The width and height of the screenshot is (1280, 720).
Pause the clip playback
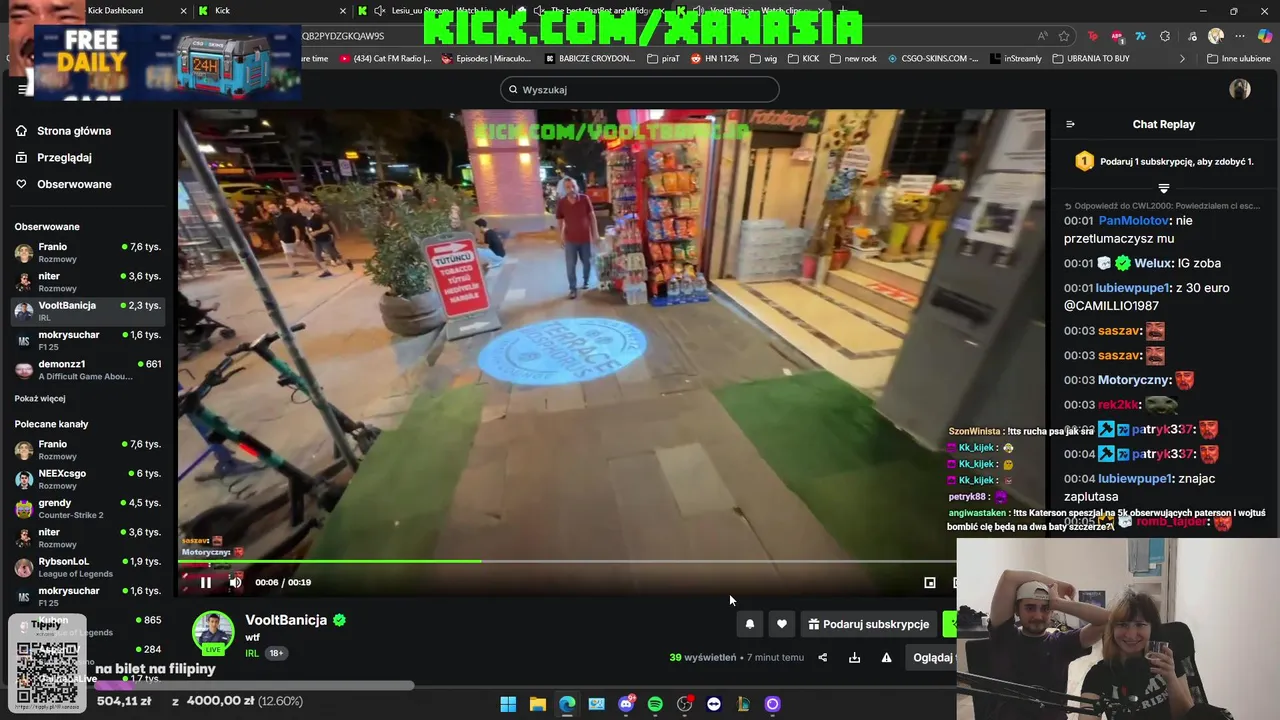pyautogui.click(x=206, y=582)
